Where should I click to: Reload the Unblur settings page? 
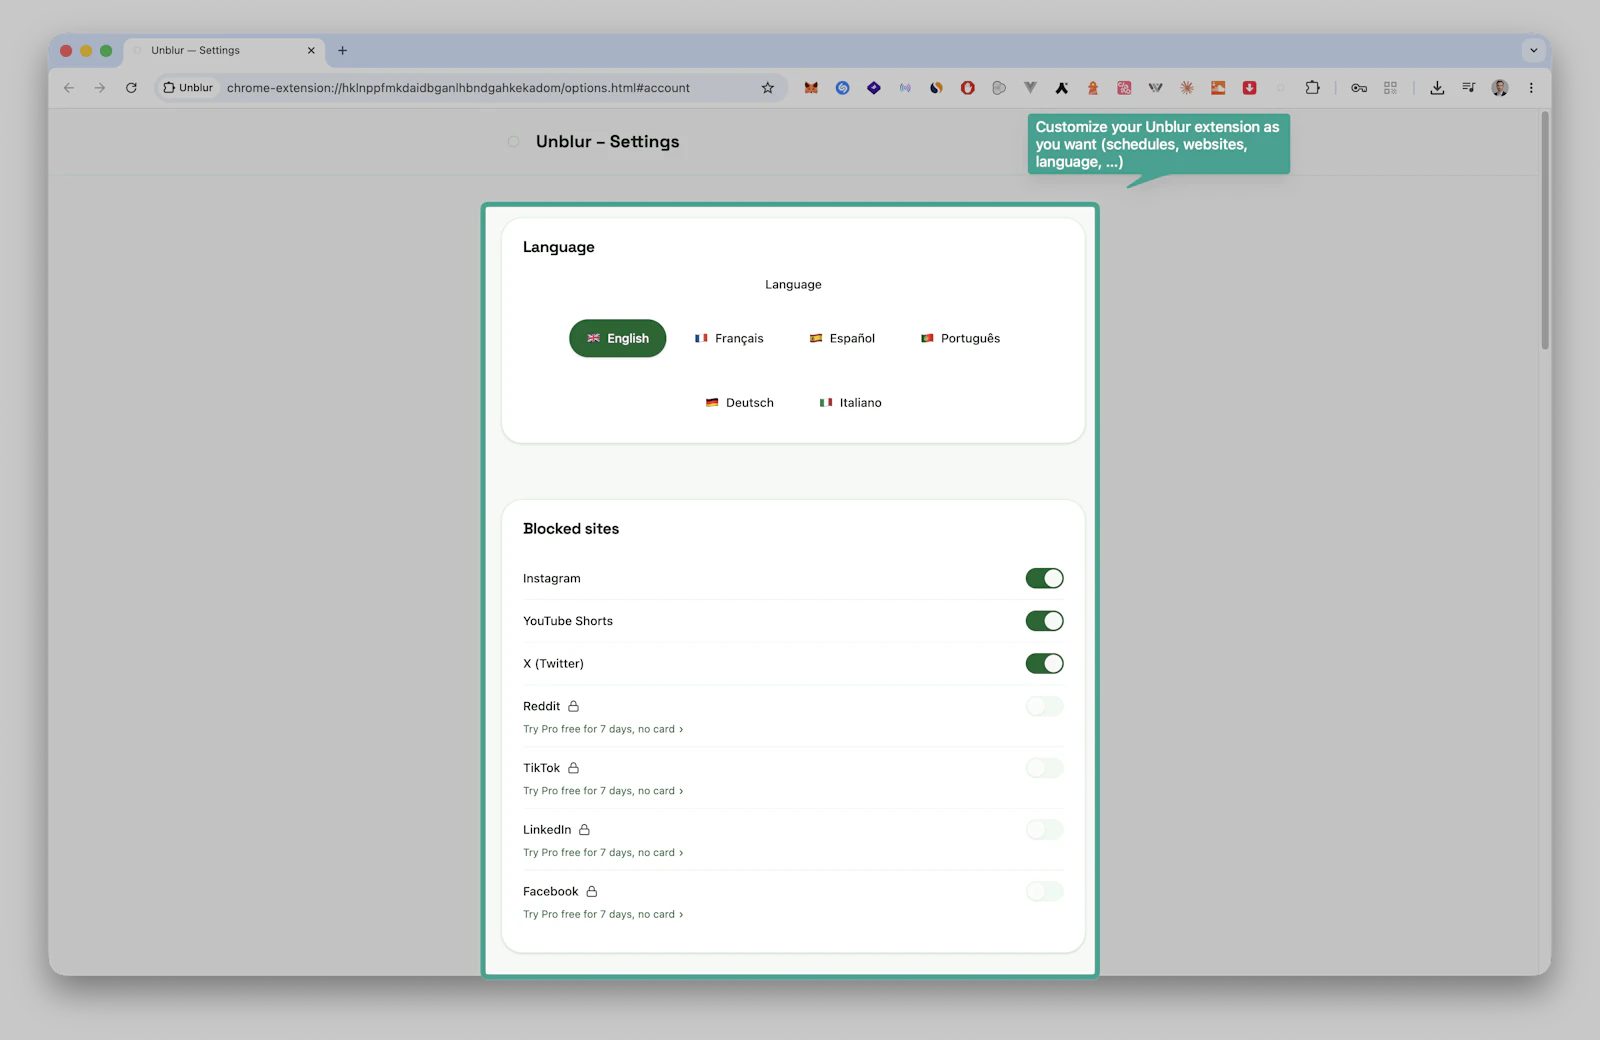[131, 88]
